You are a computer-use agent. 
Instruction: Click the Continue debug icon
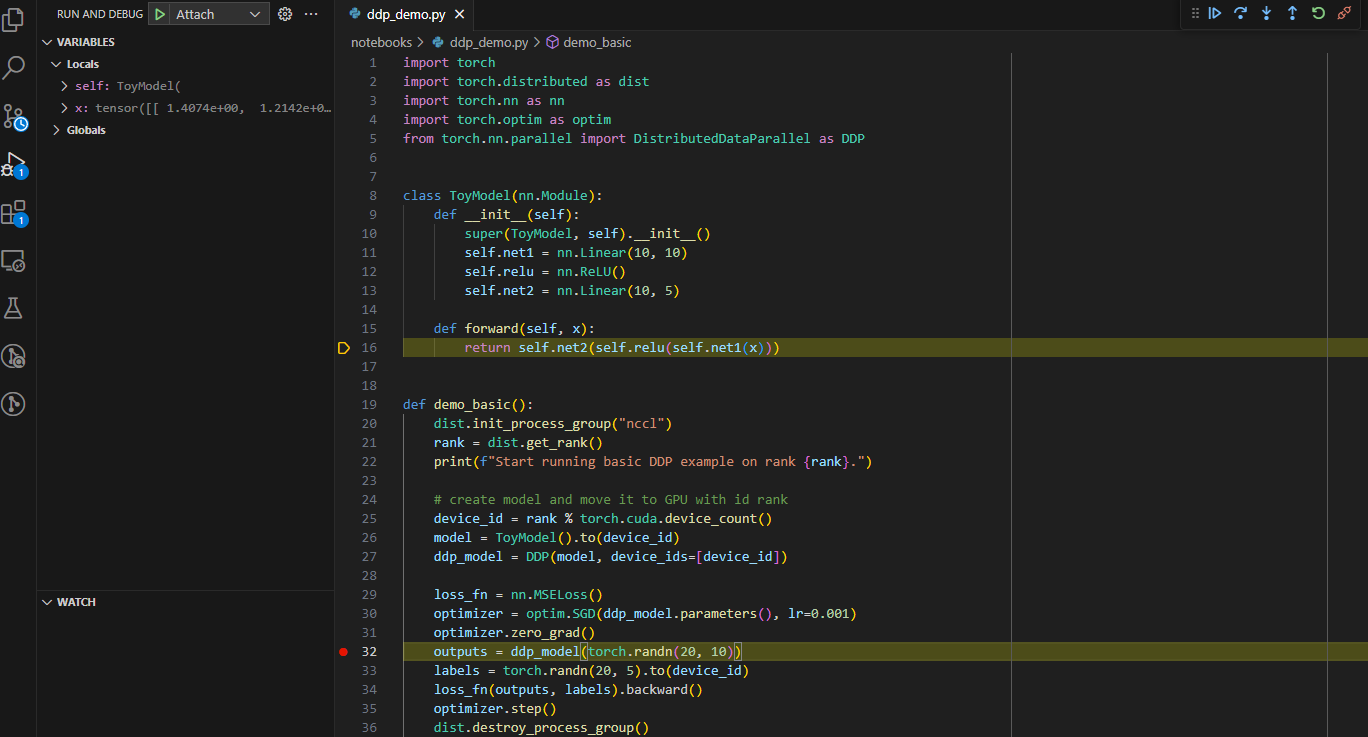coord(1214,13)
